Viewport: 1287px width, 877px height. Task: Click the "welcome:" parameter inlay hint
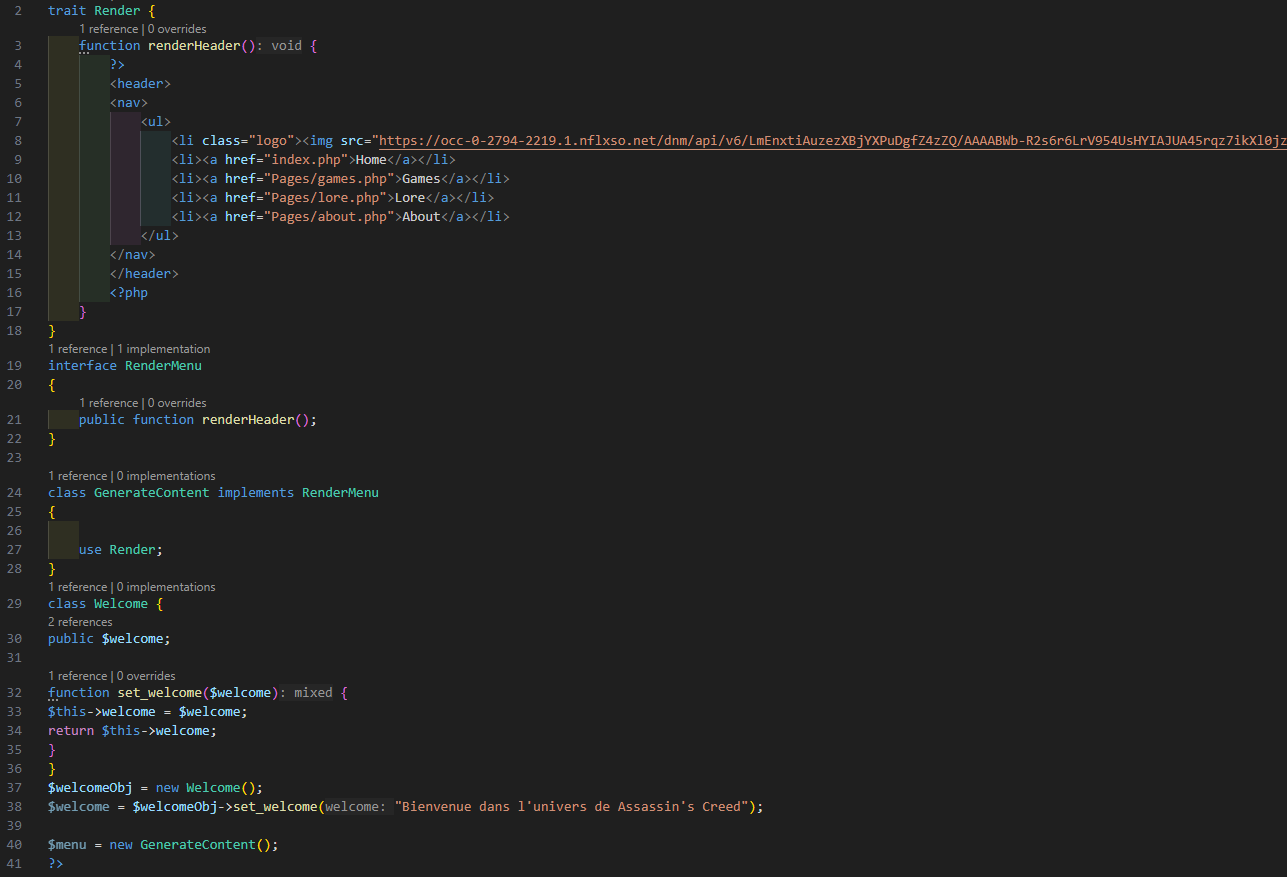pyautogui.click(x=357, y=807)
